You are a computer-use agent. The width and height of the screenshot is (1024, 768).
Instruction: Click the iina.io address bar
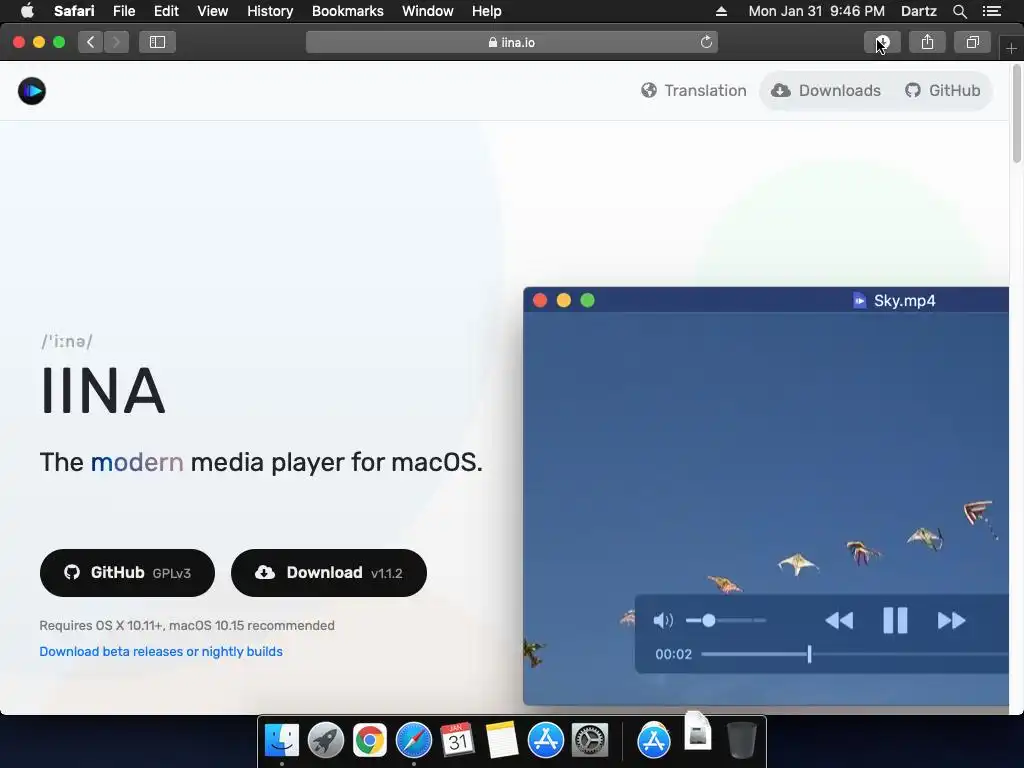[x=512, y=42]
